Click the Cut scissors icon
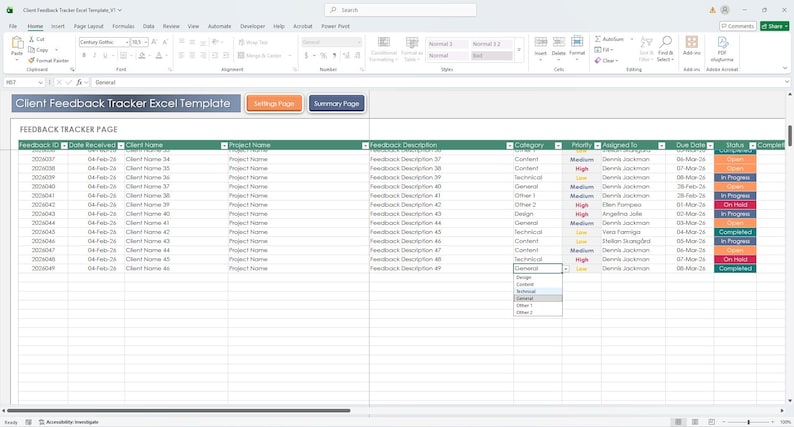 point(31,39)
